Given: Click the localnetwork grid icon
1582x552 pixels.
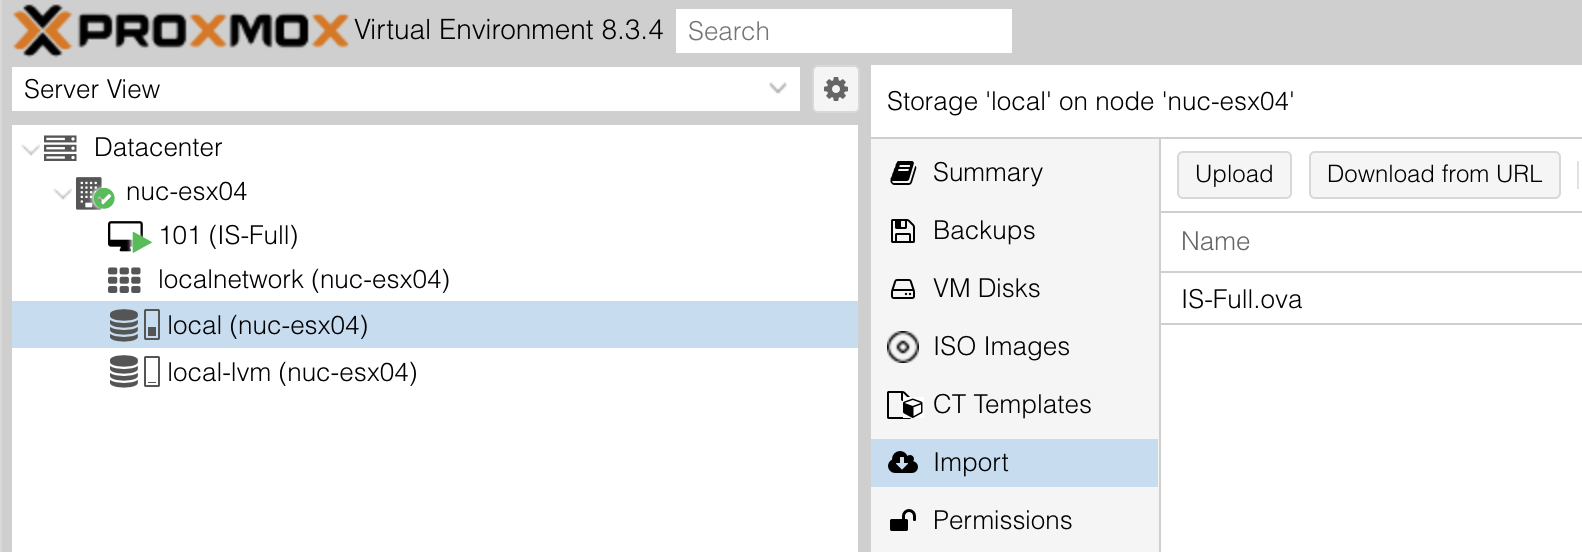Looking at the screenshot, I should (124, 280).
